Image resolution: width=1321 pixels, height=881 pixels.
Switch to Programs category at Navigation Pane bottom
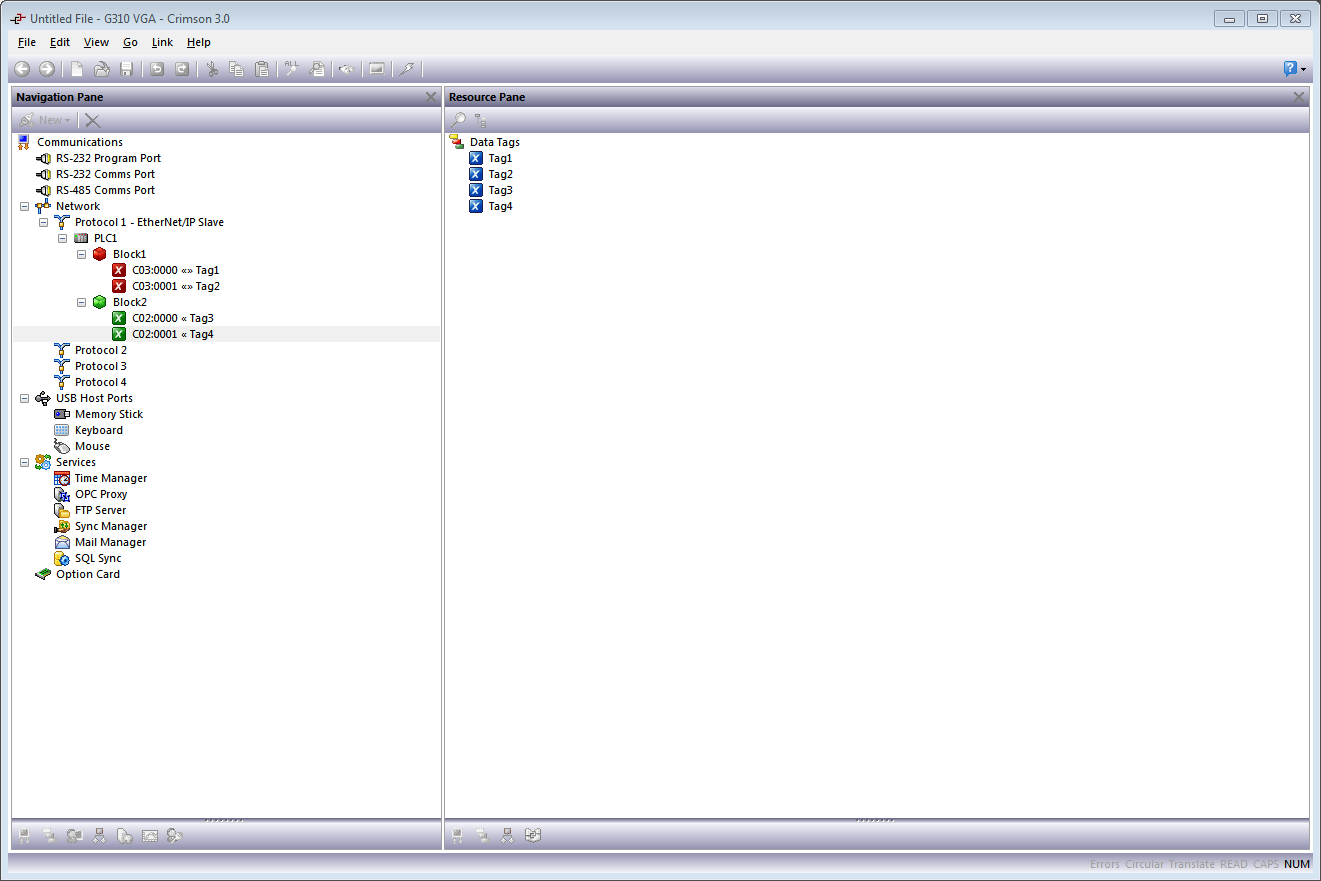pos(99,836)
